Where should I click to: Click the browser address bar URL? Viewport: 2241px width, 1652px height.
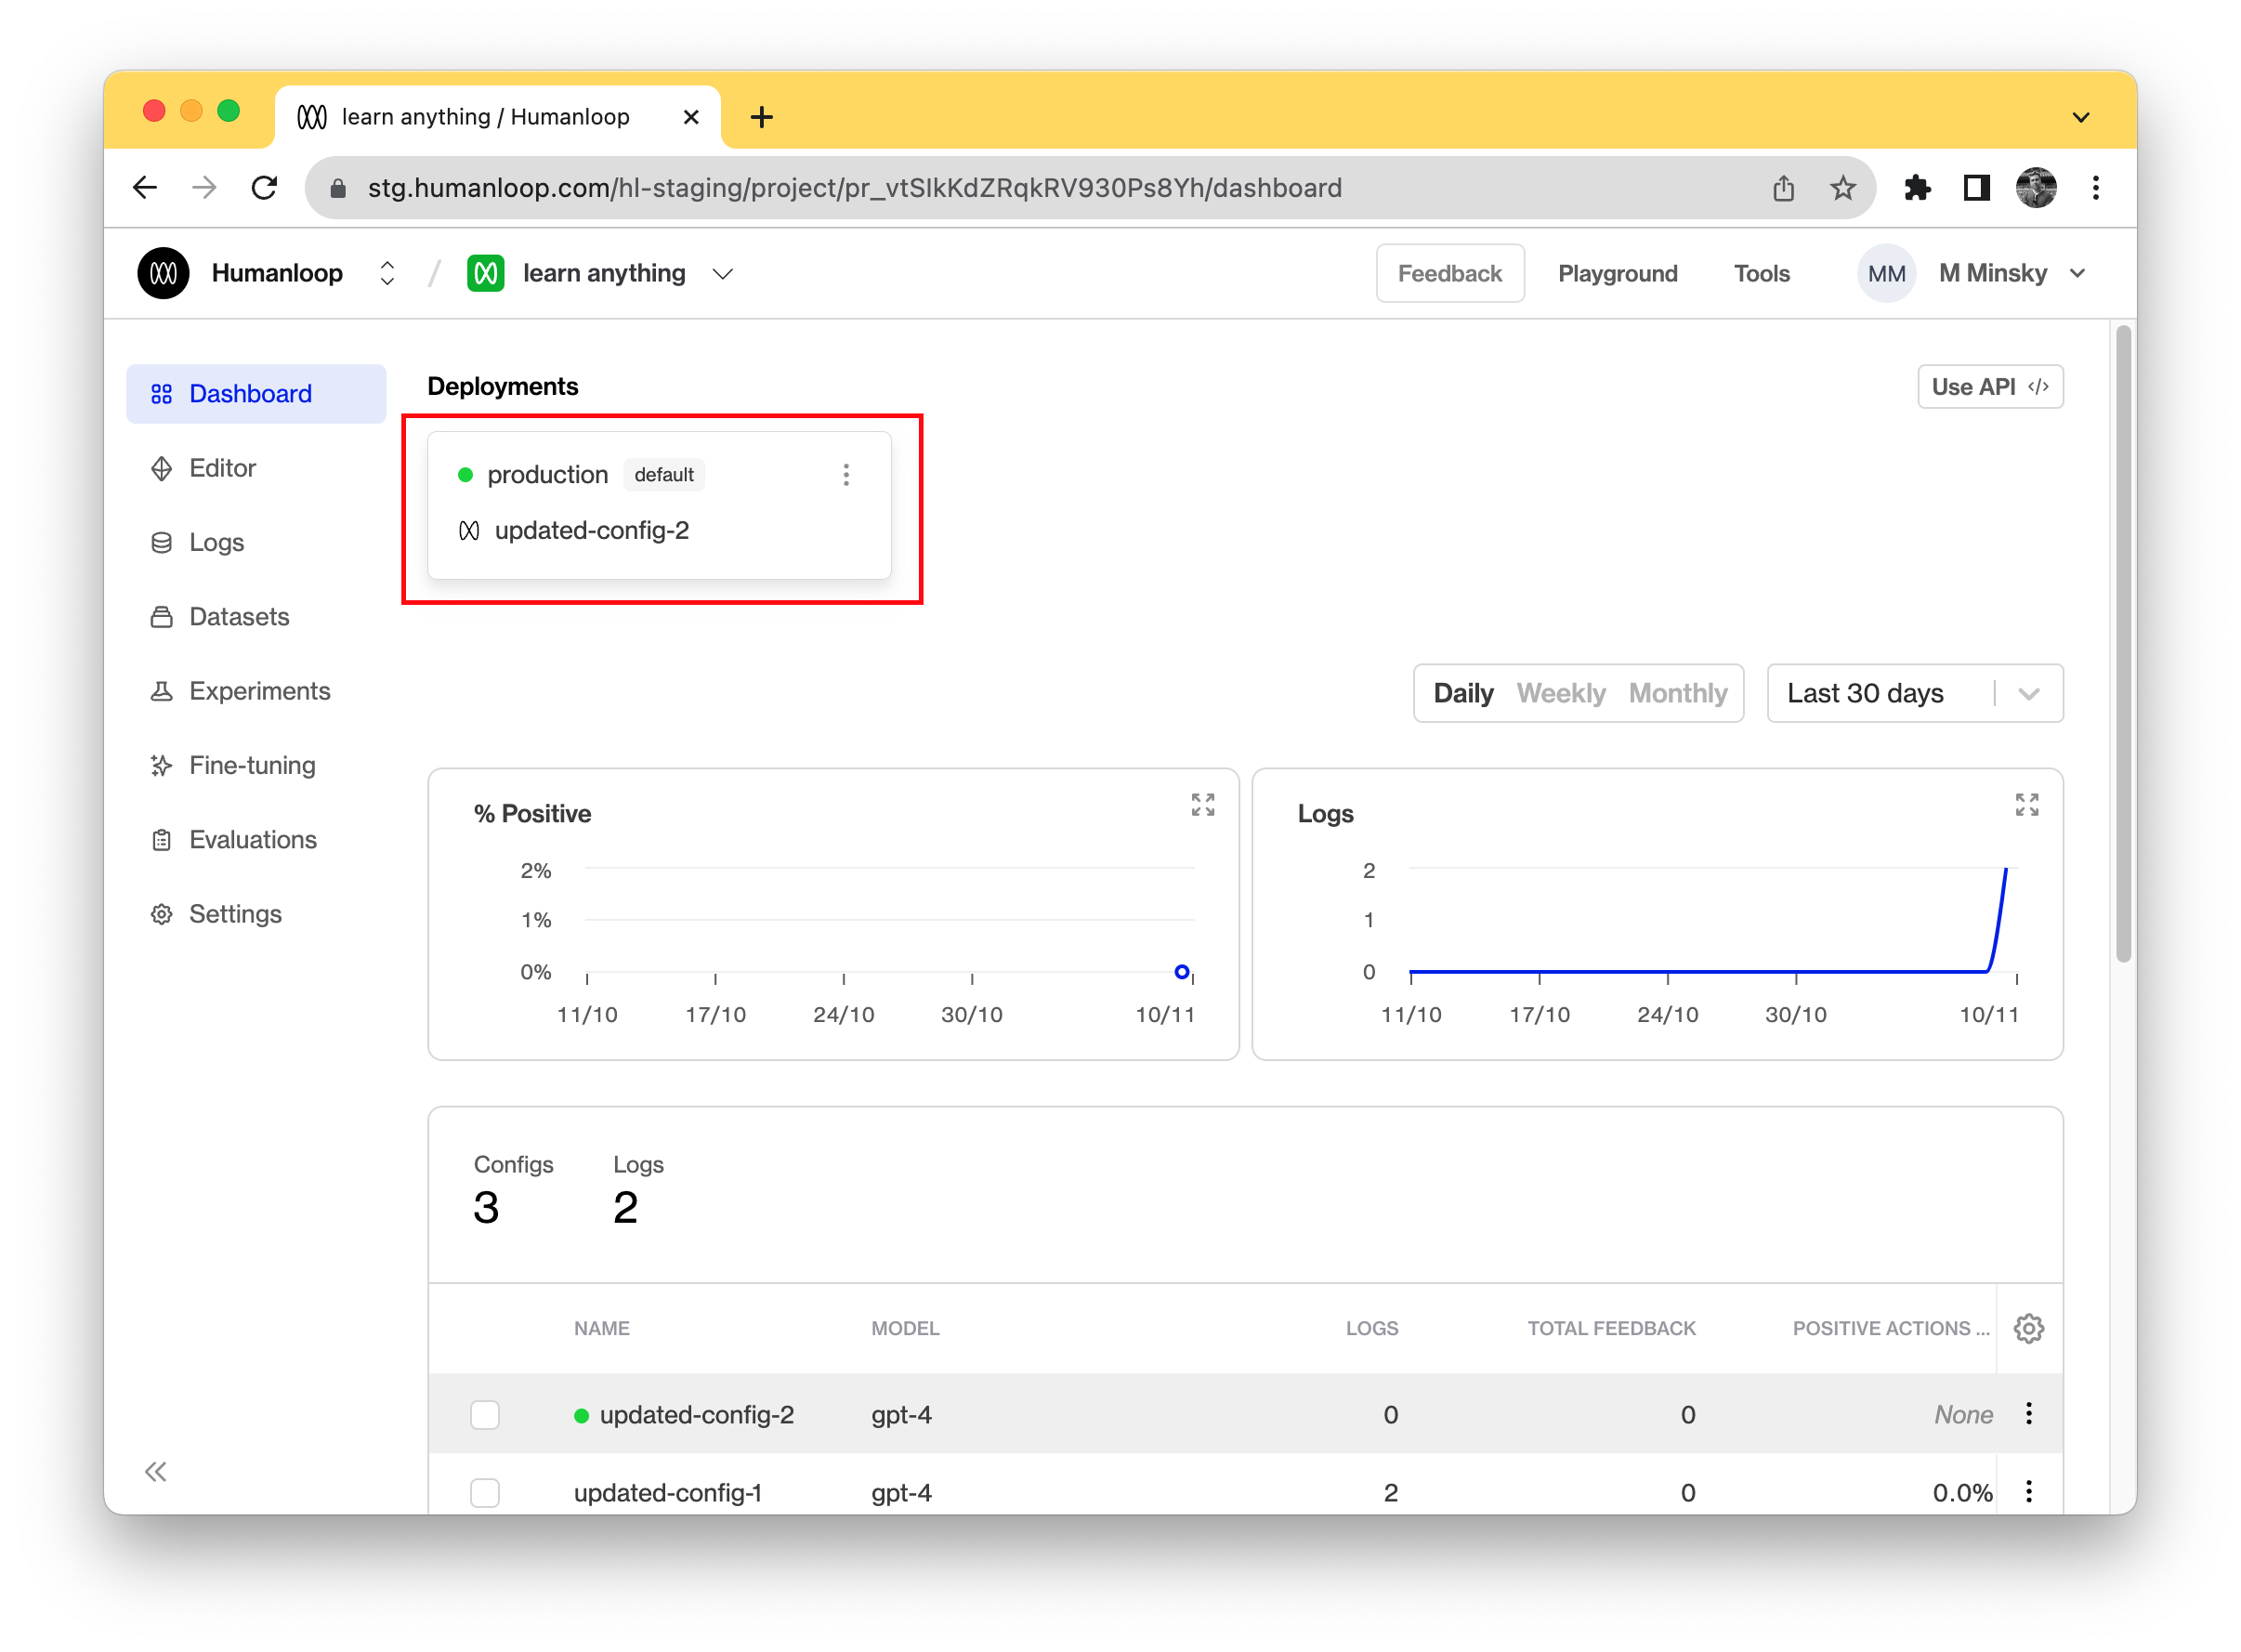pos(854,188)
